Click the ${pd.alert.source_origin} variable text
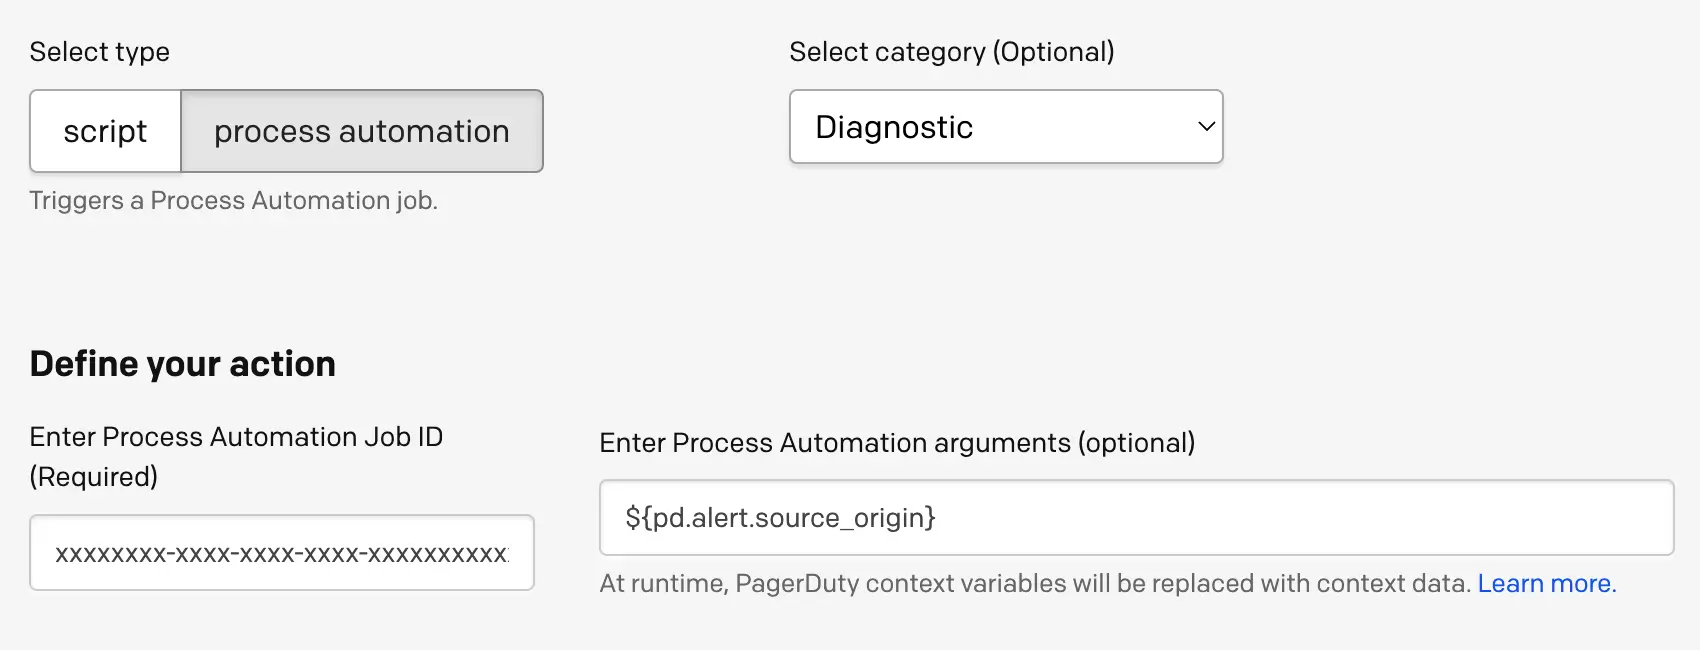The width and height of the screenshot is (1700, 650). pos(780,518)
